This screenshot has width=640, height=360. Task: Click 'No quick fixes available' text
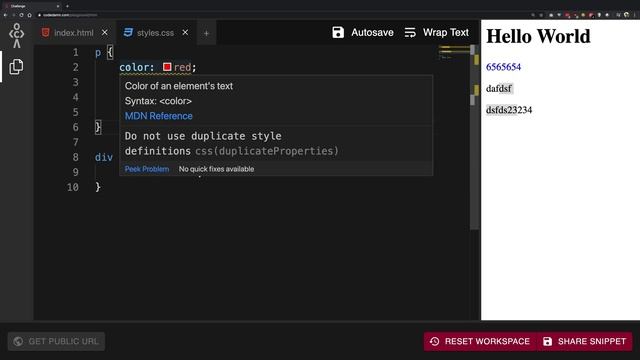point(216,169)
